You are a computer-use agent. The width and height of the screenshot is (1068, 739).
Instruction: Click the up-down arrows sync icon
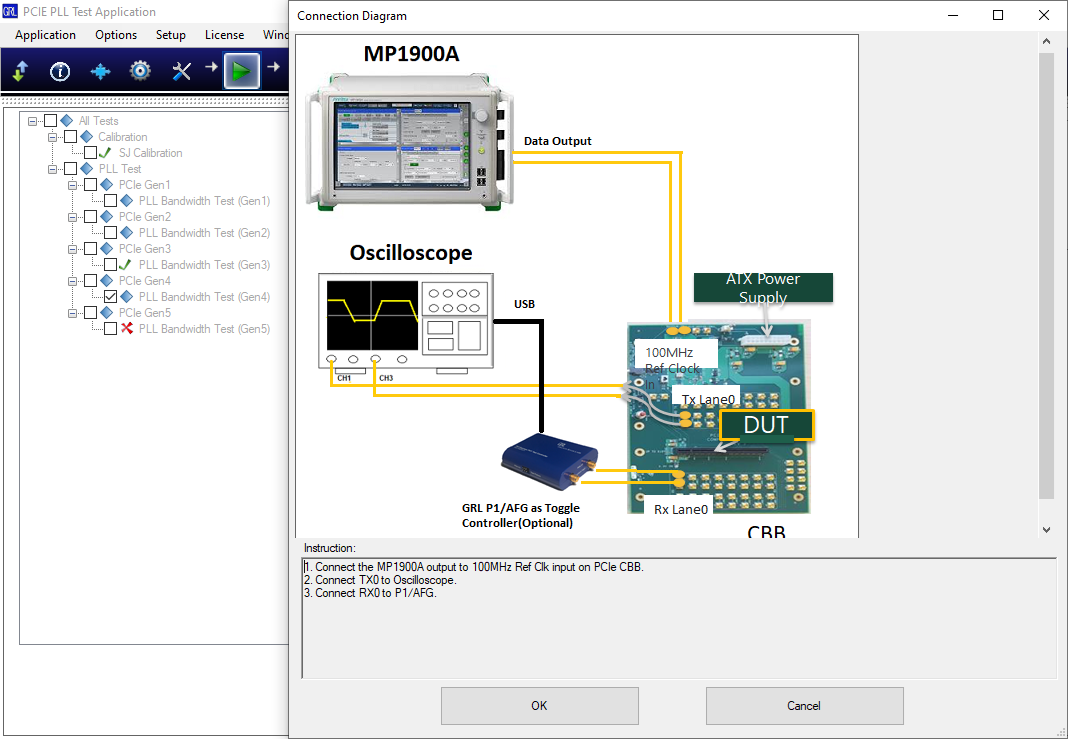pos(21,71)
